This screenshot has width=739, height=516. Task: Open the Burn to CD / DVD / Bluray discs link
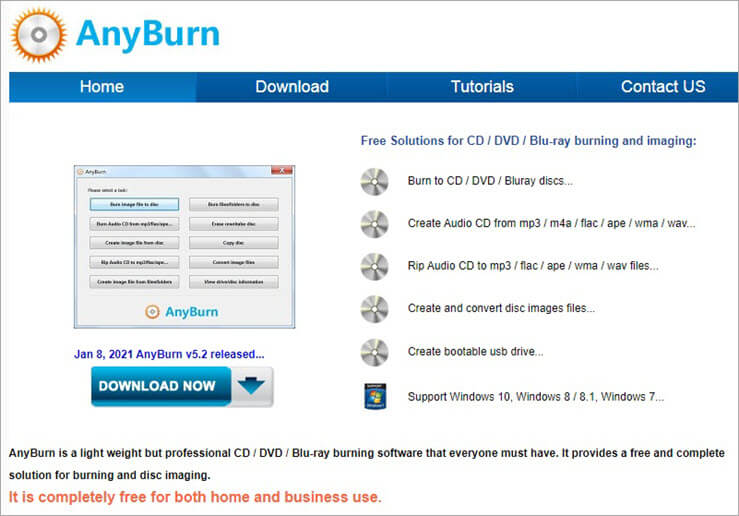pyautogui.click(x=490, y=181)
